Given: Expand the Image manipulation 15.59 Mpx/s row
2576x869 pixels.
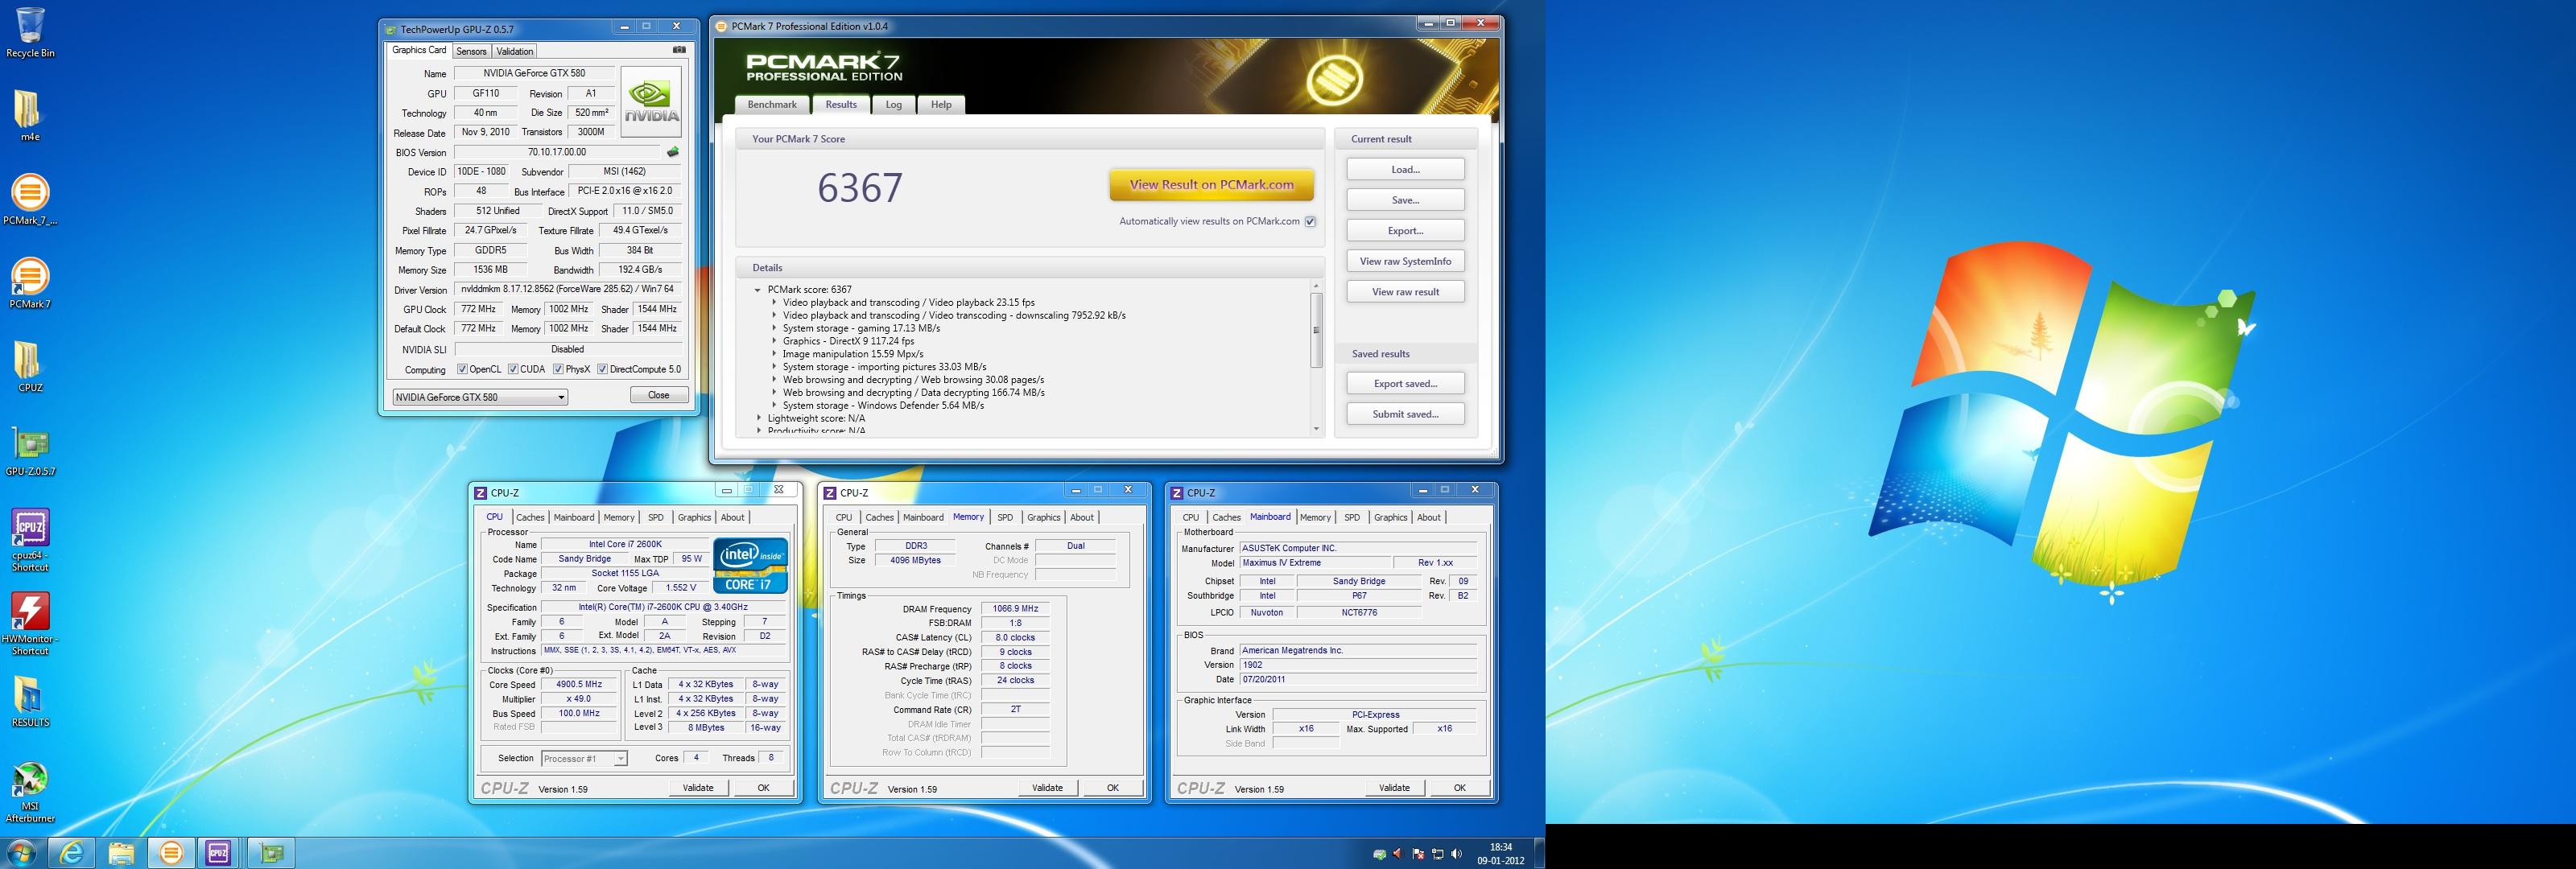Looking at the screenshot, I should click(774, 354).
